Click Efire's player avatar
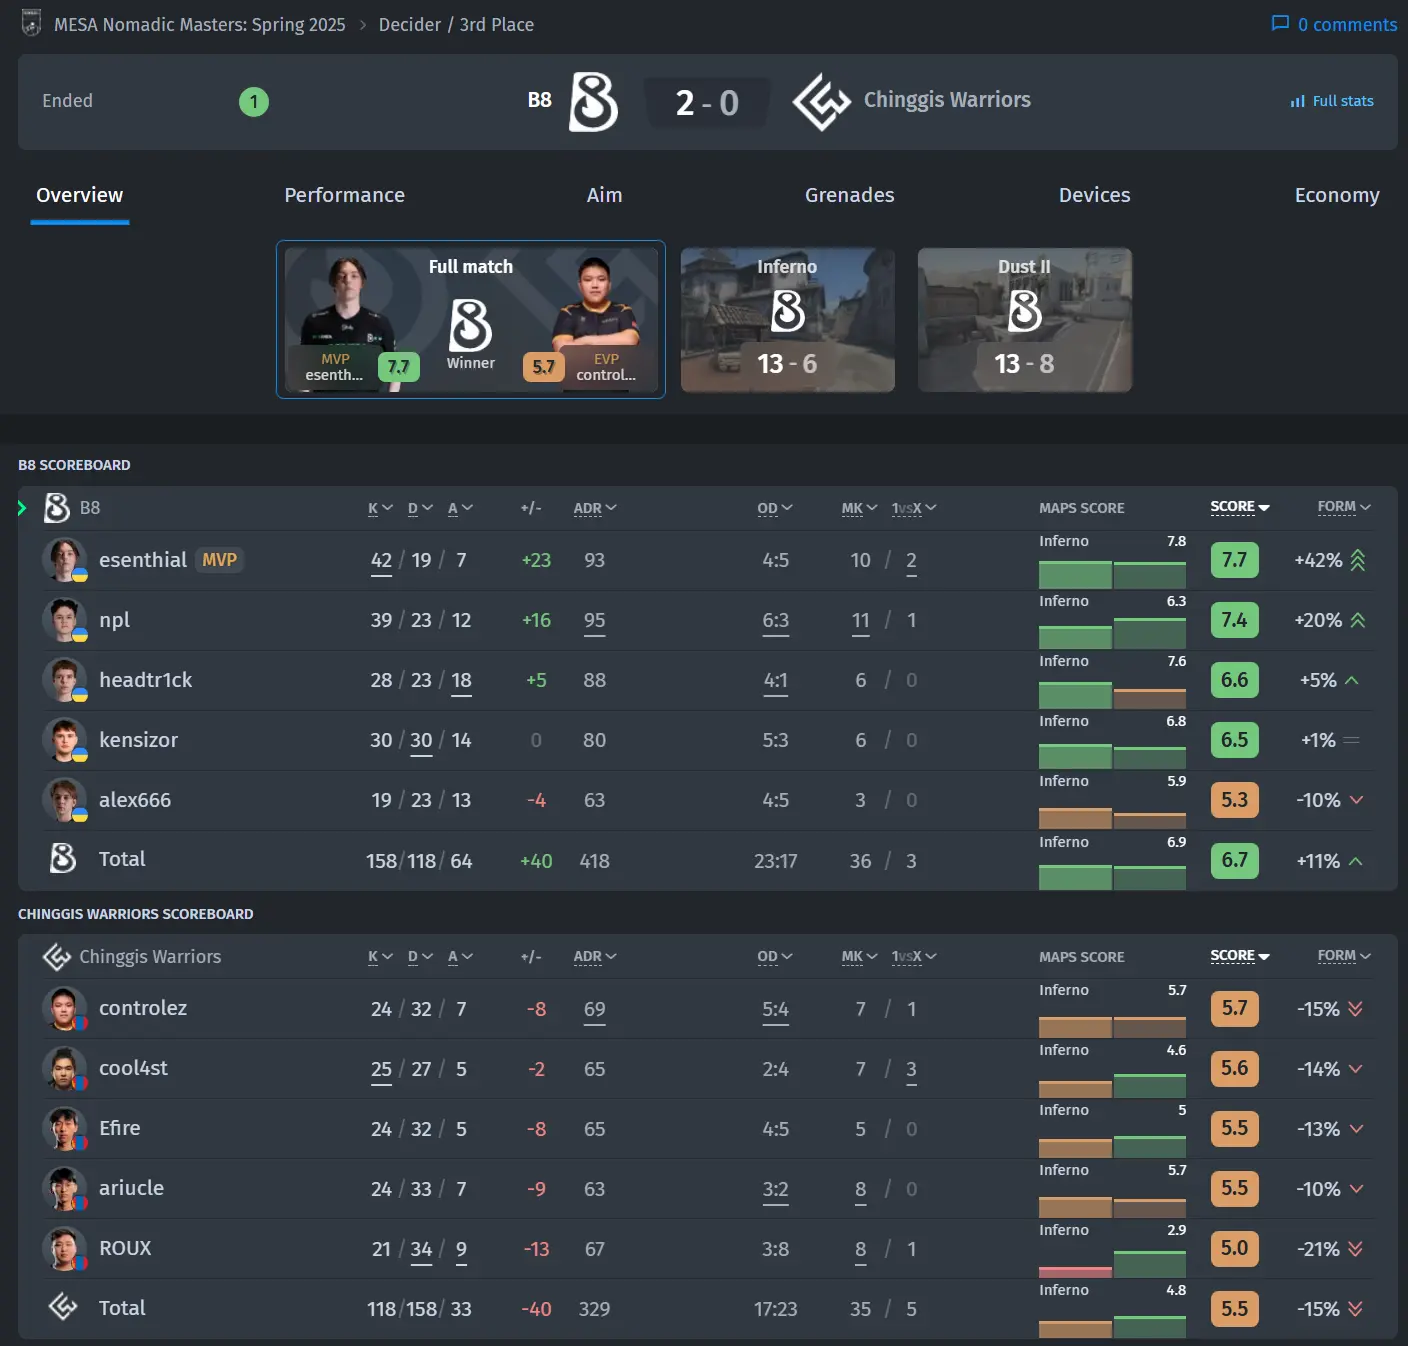1408x1346 pixels. pos(65,1129)
